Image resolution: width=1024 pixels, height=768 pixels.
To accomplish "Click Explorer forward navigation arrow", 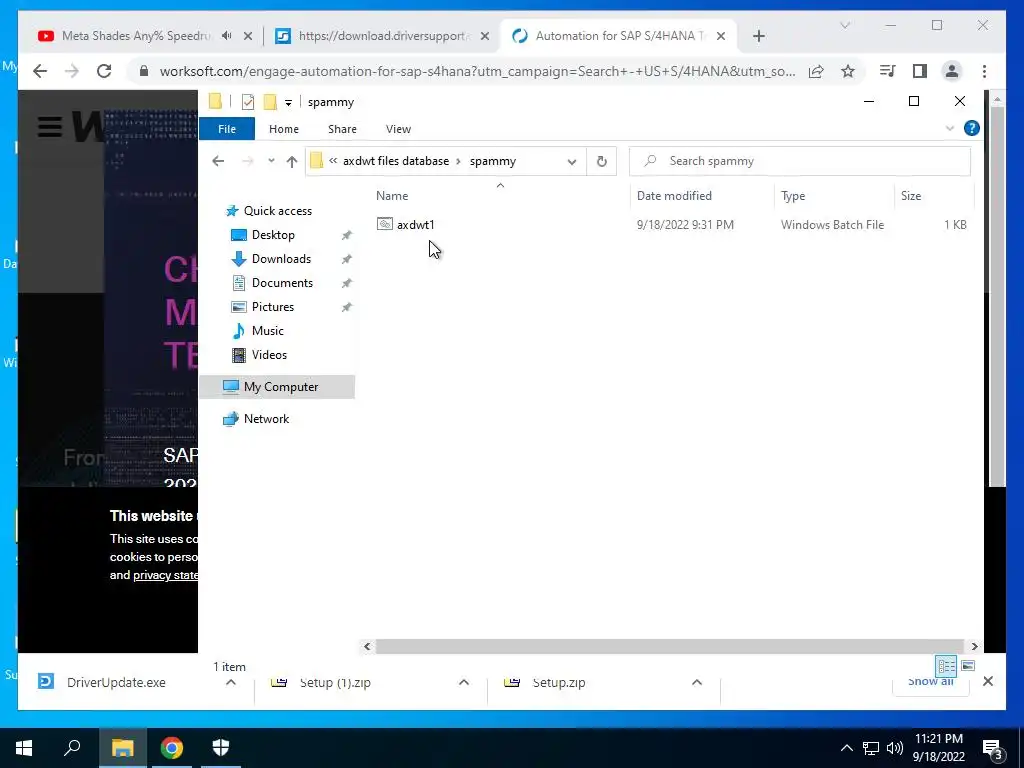I will [248, 161].
